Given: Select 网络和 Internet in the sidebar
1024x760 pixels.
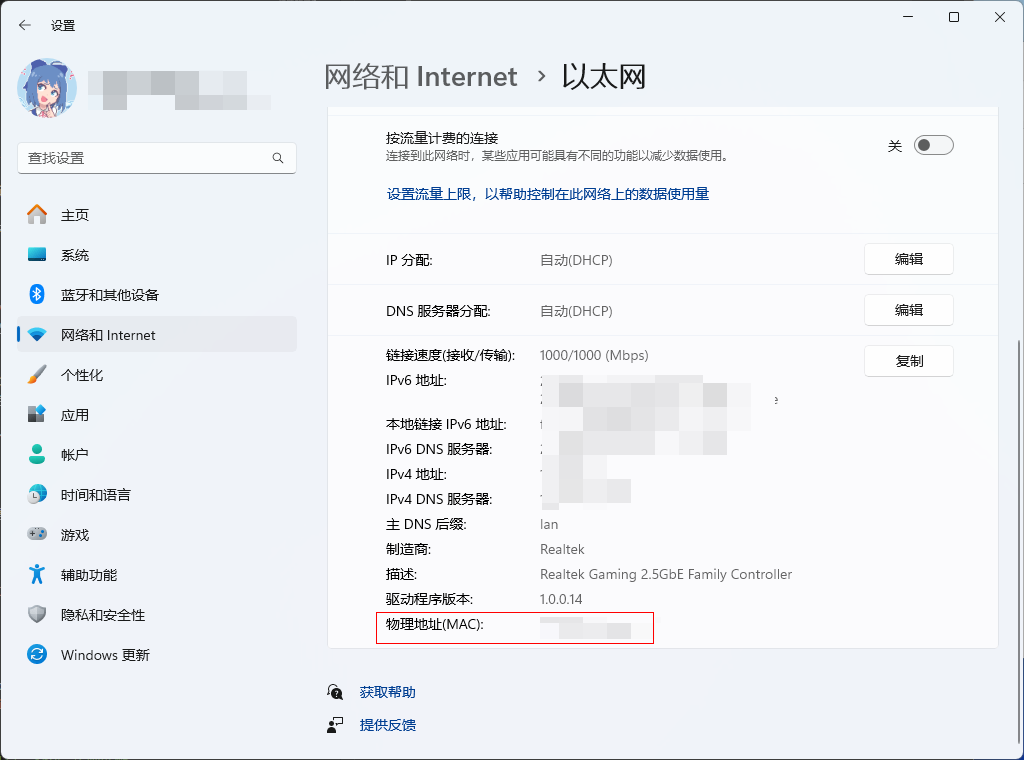Looking at the screenshot, I should tap(108, 335).
